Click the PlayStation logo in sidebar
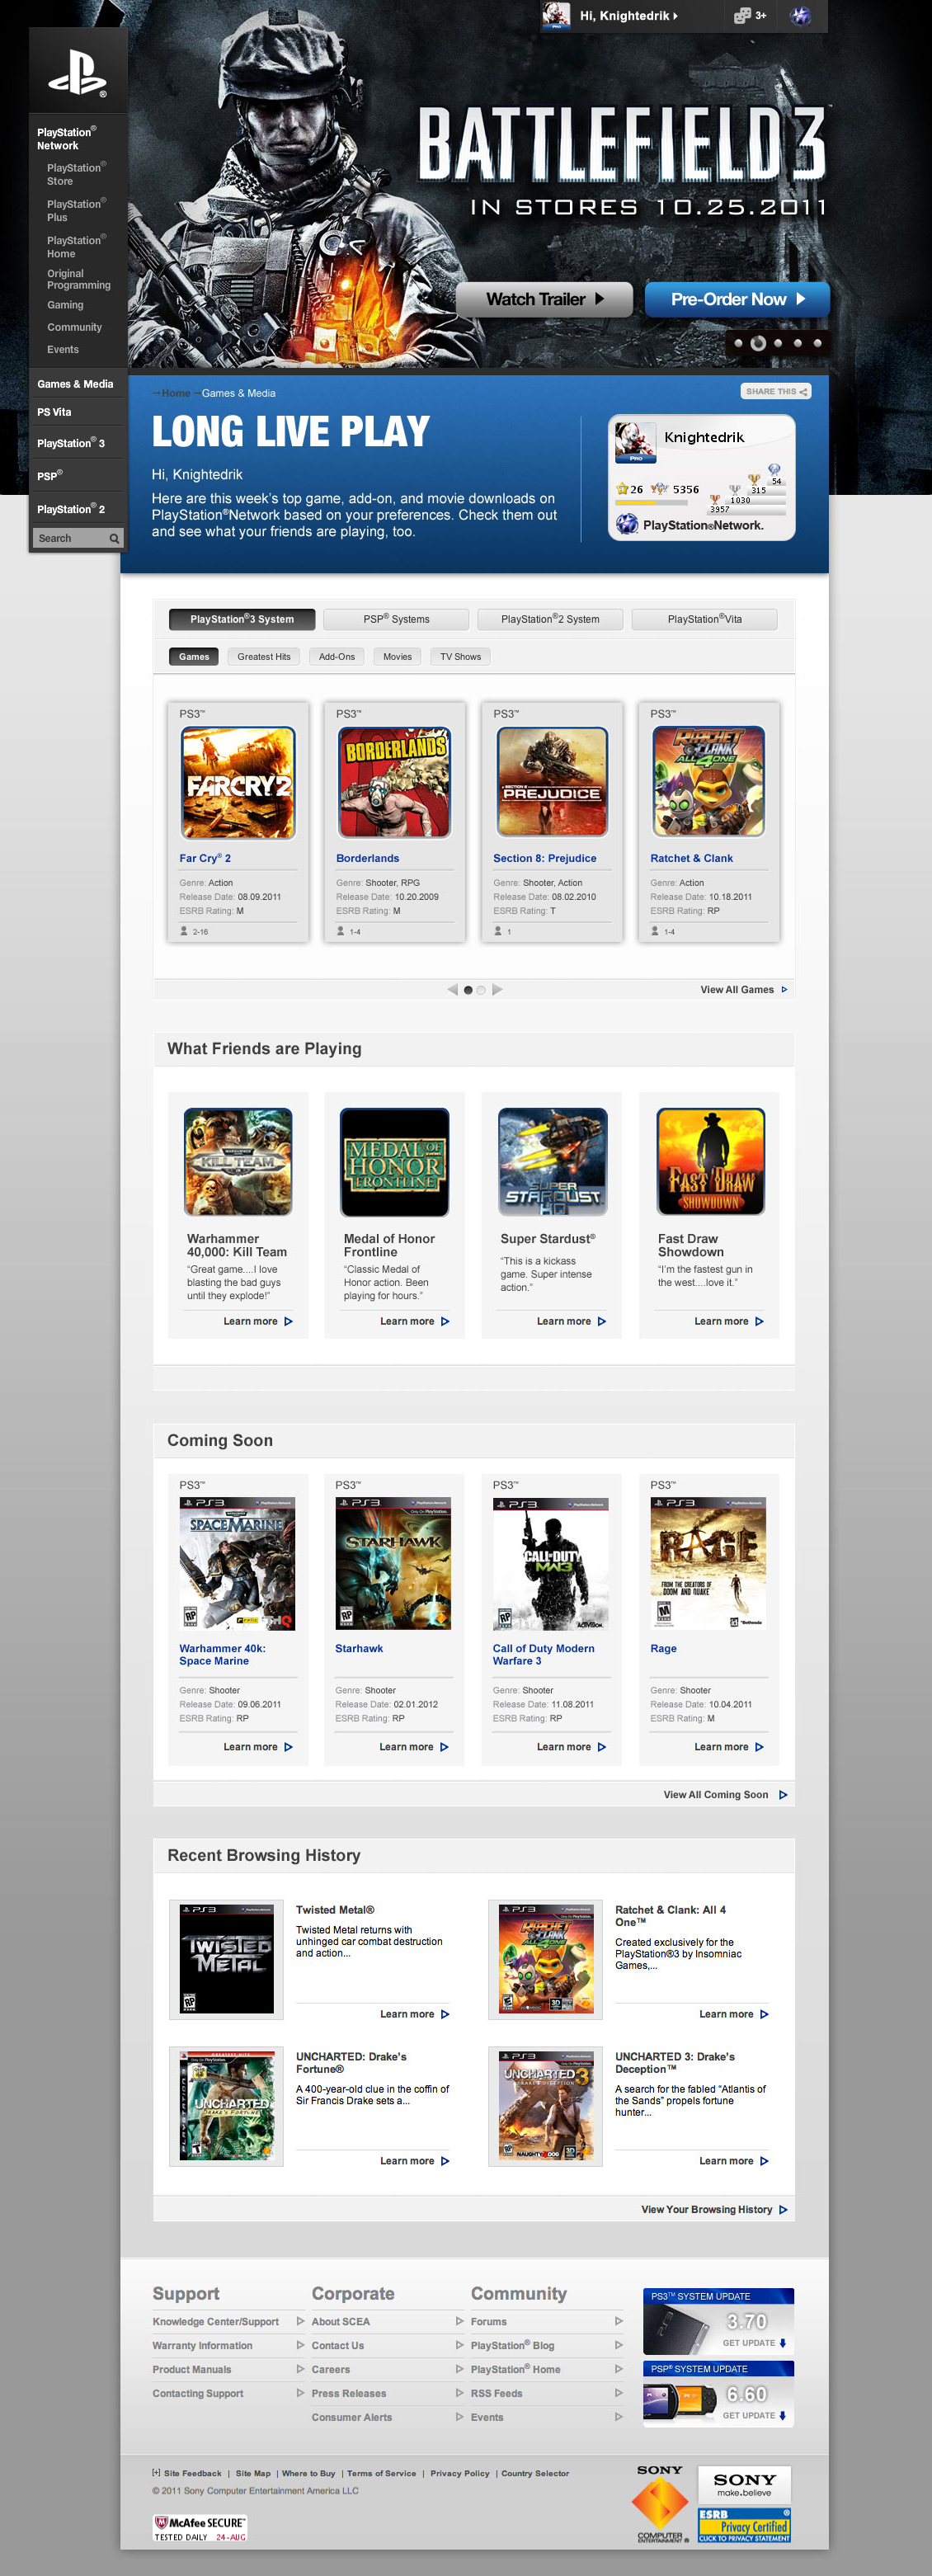 point(78,73)
